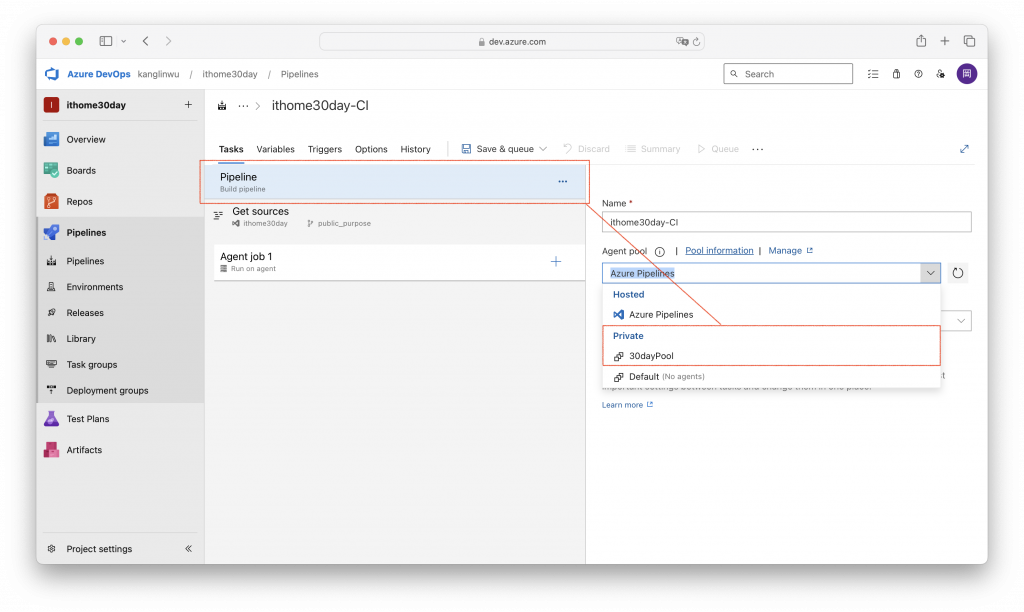Click kanglinwu organization breadcrumb
Image resolution: width=1024 pixels, height=612 pixels.
click(158, 74)
